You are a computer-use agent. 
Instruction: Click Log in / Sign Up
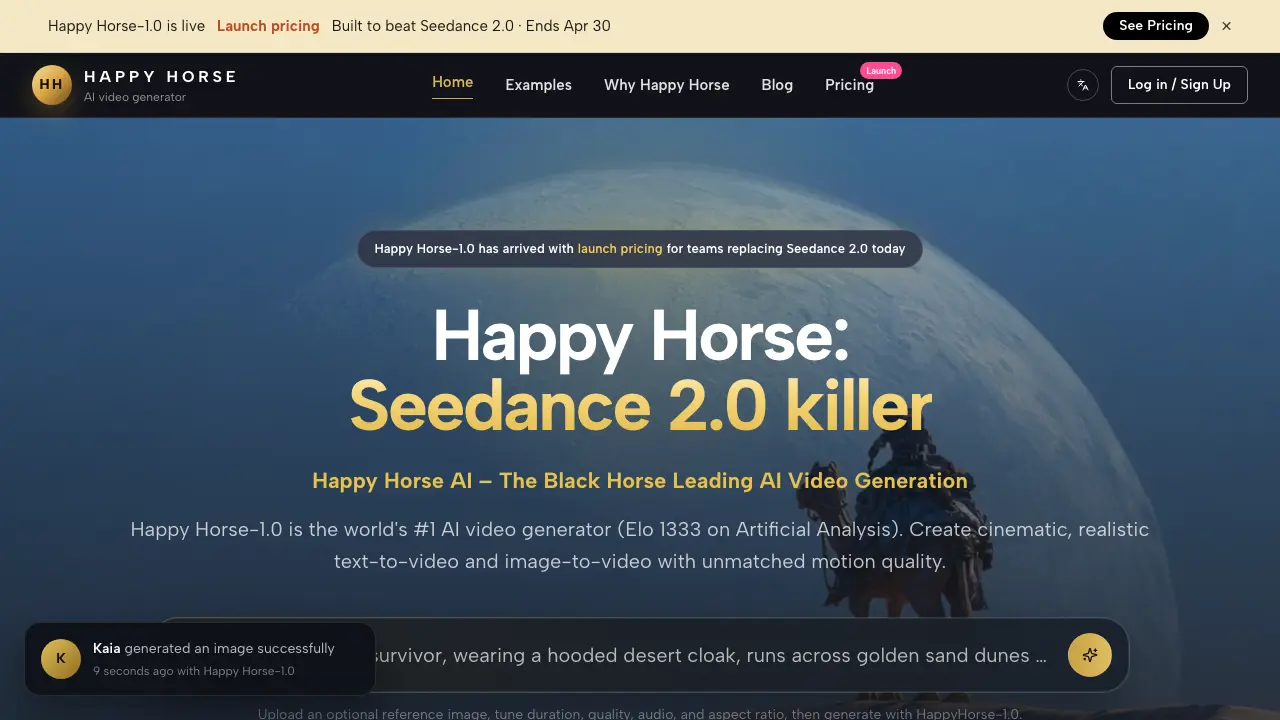1179,85
